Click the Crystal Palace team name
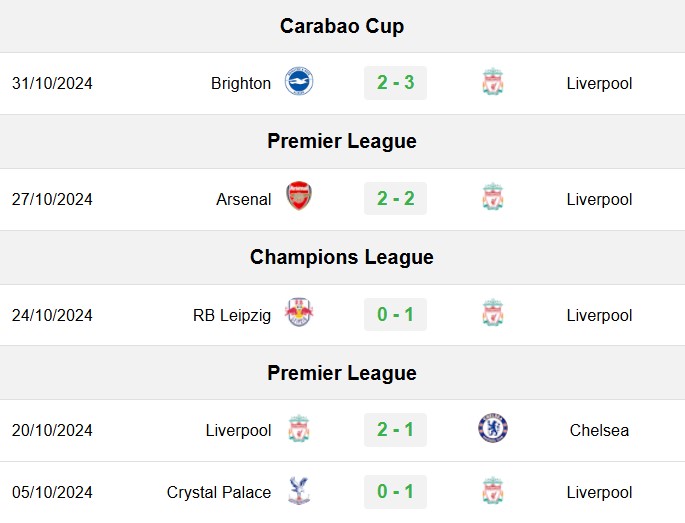The image size is (685, 523). point(219,492)
